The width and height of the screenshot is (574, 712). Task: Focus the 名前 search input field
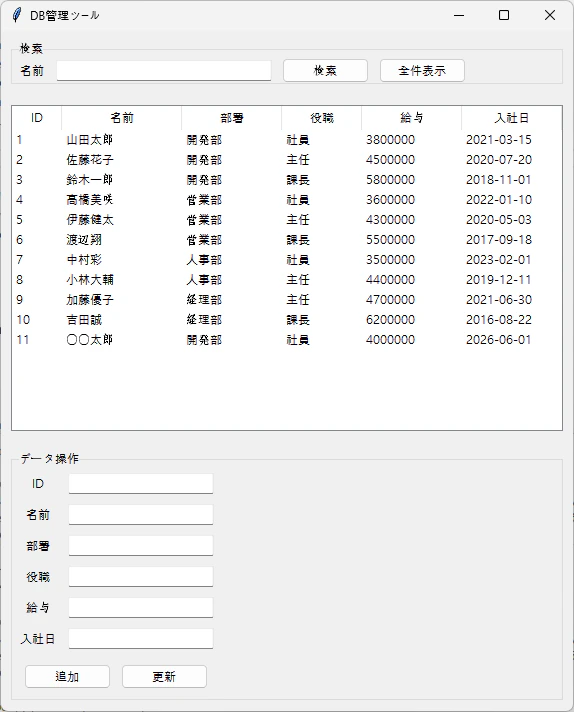[x=164, y=71]
